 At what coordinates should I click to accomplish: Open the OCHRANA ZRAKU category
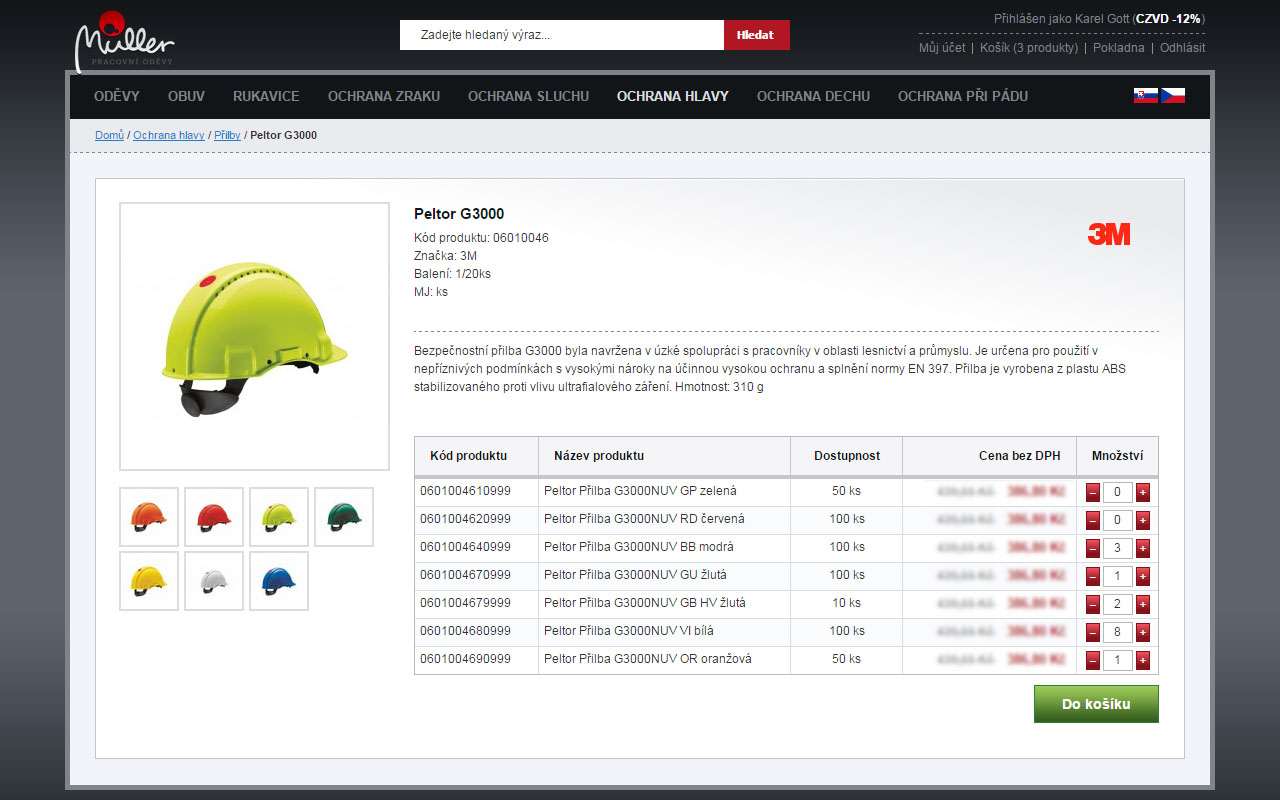tap(384, 96)
